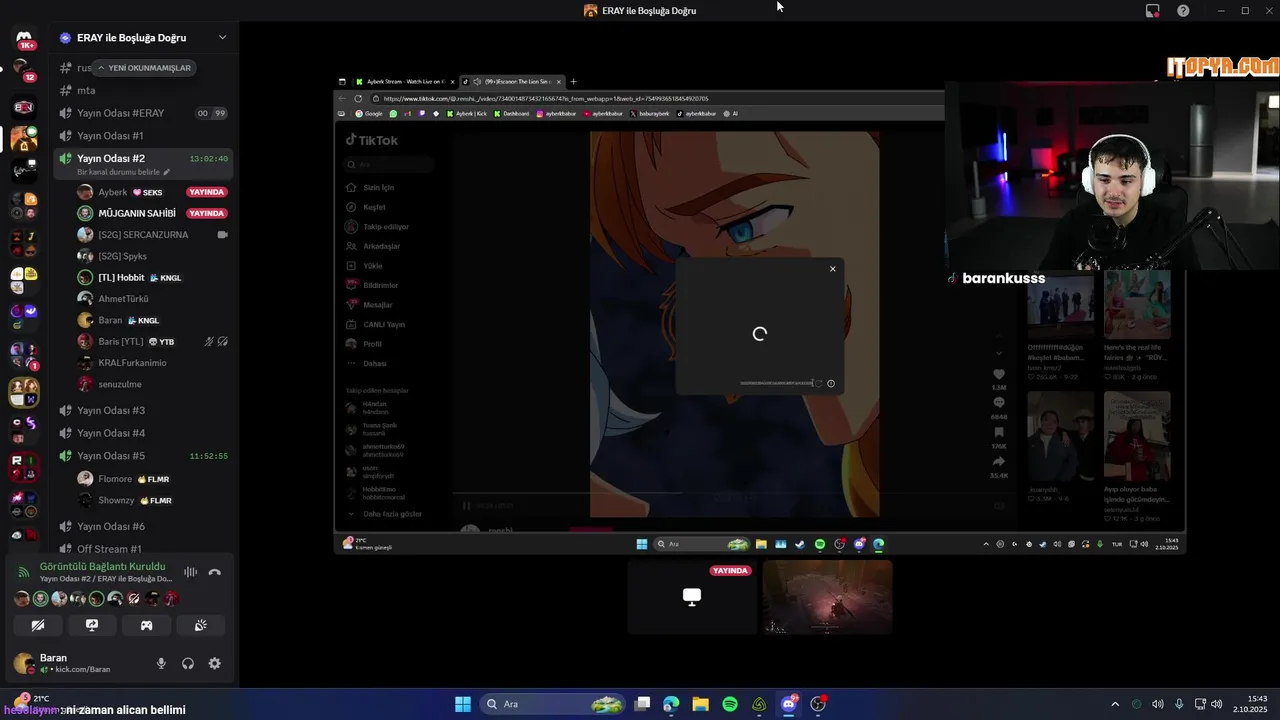This screenshot has height=720, width=1280.
Task: Edit channel status 'Bir kanal durumu belirle'
Action: (x=124, y=172)
